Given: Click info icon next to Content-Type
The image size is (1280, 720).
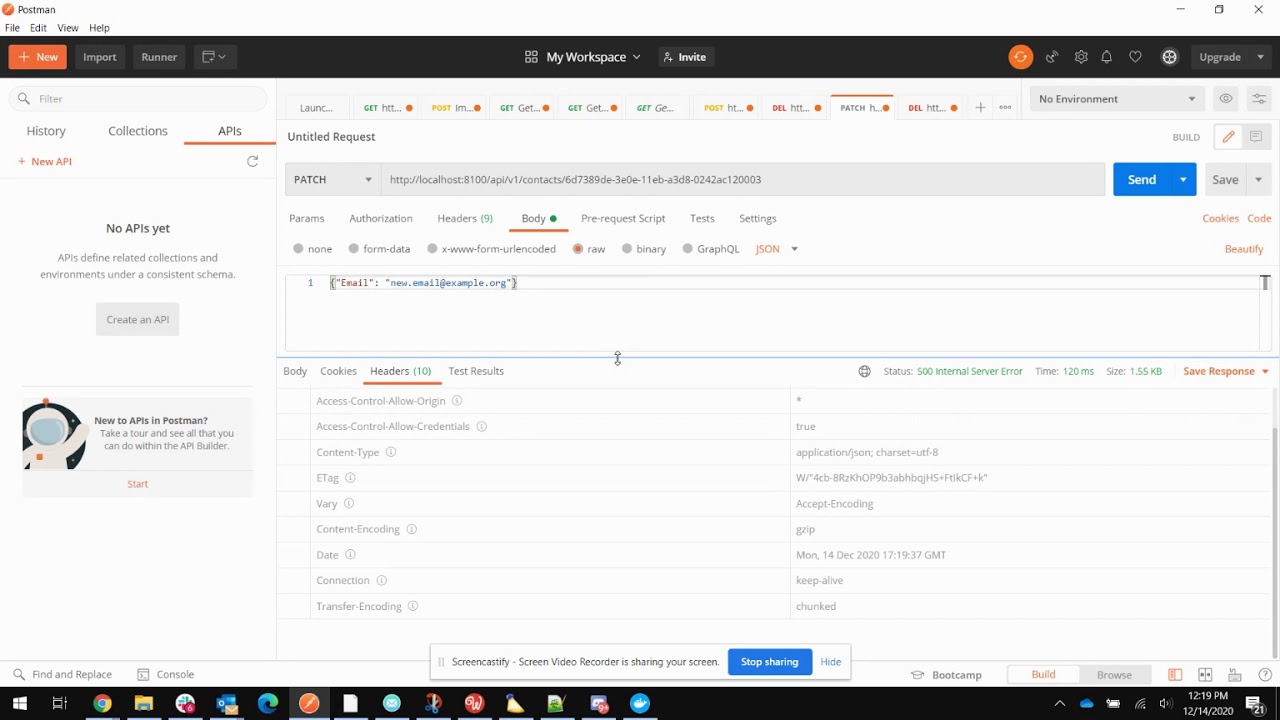Looking at the screenshot, I should point(391,452).
